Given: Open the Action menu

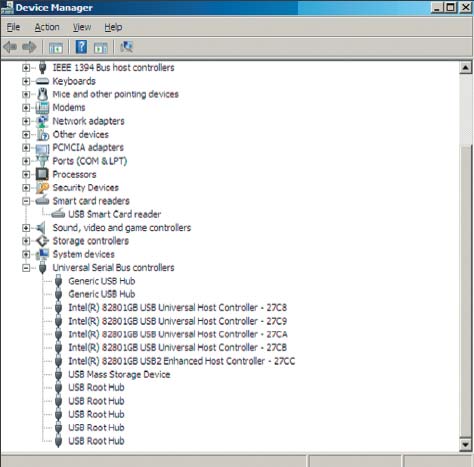Looking at the screenshot, I should 47,27.
